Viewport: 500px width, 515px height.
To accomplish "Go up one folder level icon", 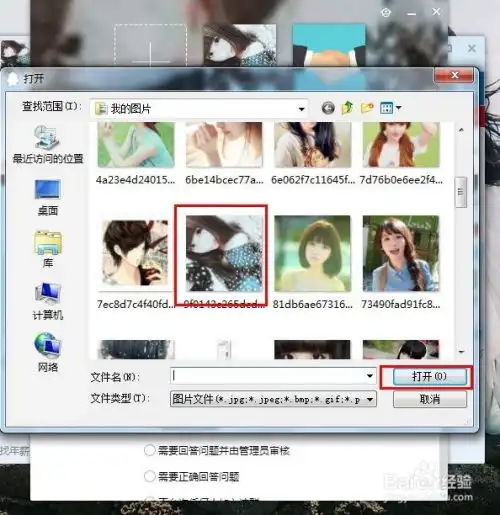I will tap(347, 108).
